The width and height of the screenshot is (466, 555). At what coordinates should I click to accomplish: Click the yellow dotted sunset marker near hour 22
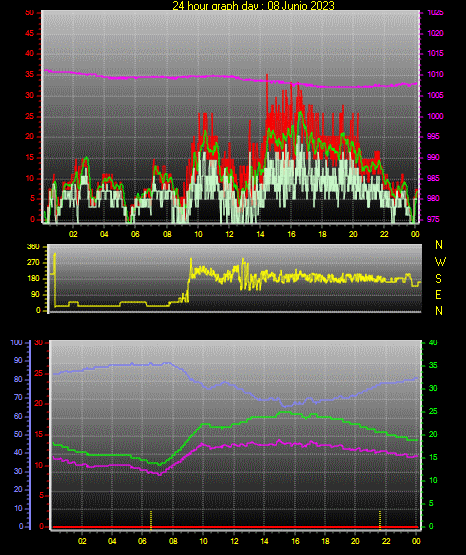point(380,520)
